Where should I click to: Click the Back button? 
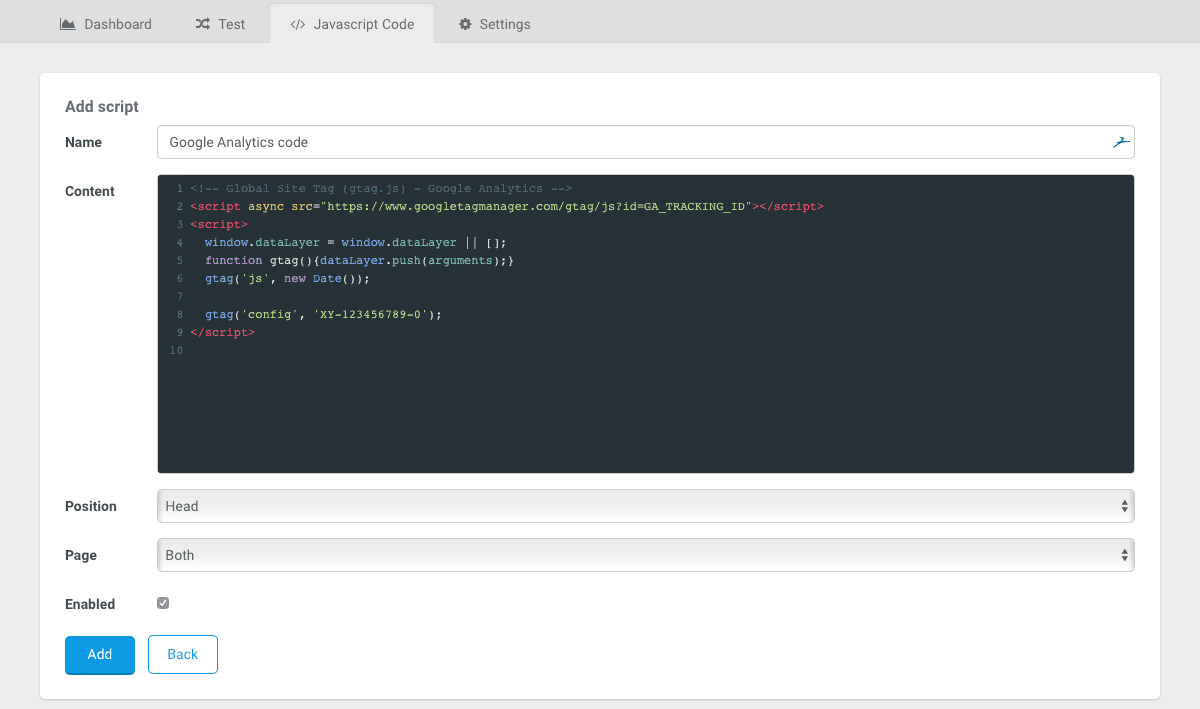tap(182, 654)
